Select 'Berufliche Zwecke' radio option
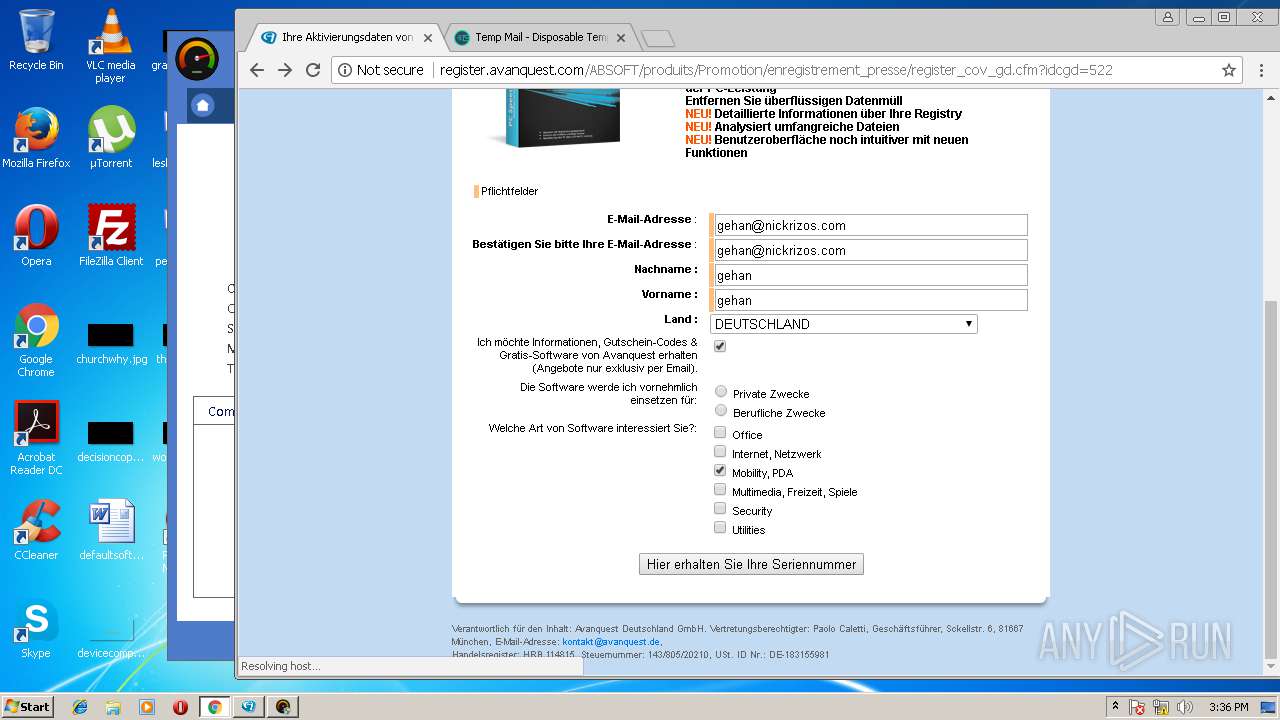The image size is (1280, 720). click(721, 410)
